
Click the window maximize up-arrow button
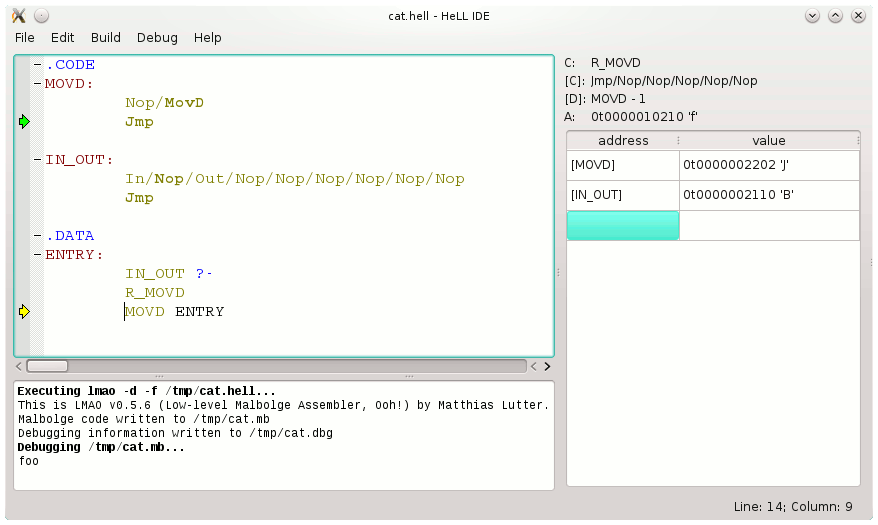tap(835, 16)
